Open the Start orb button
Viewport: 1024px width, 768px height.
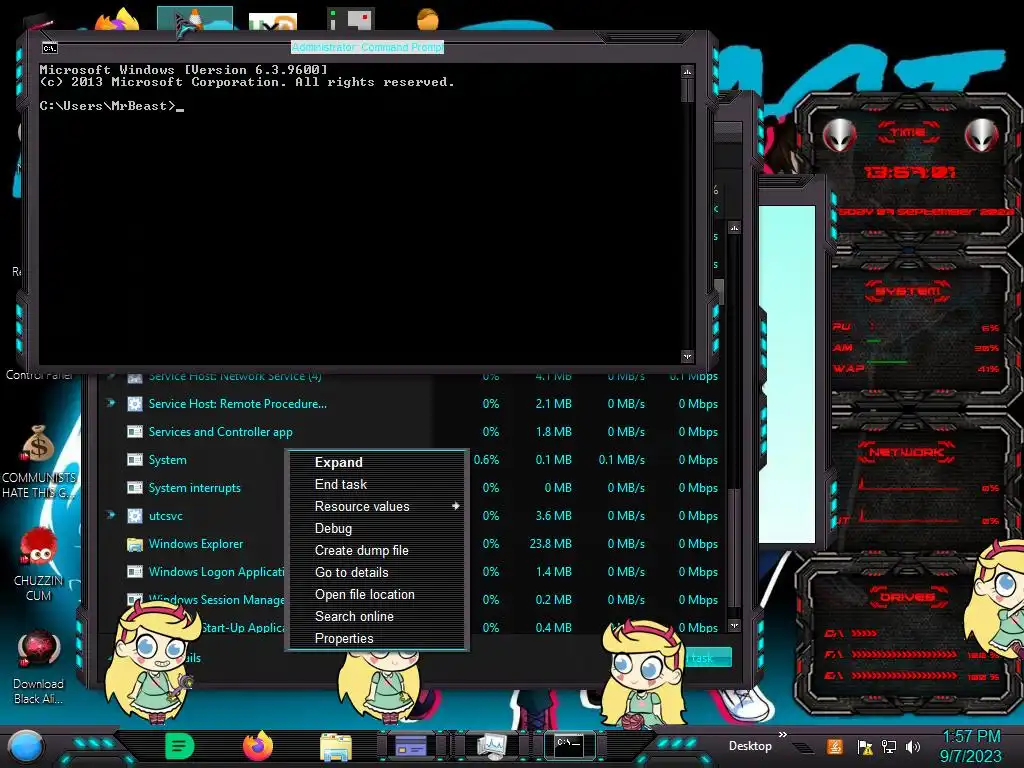pyautogui.click(x=25, y=747)
